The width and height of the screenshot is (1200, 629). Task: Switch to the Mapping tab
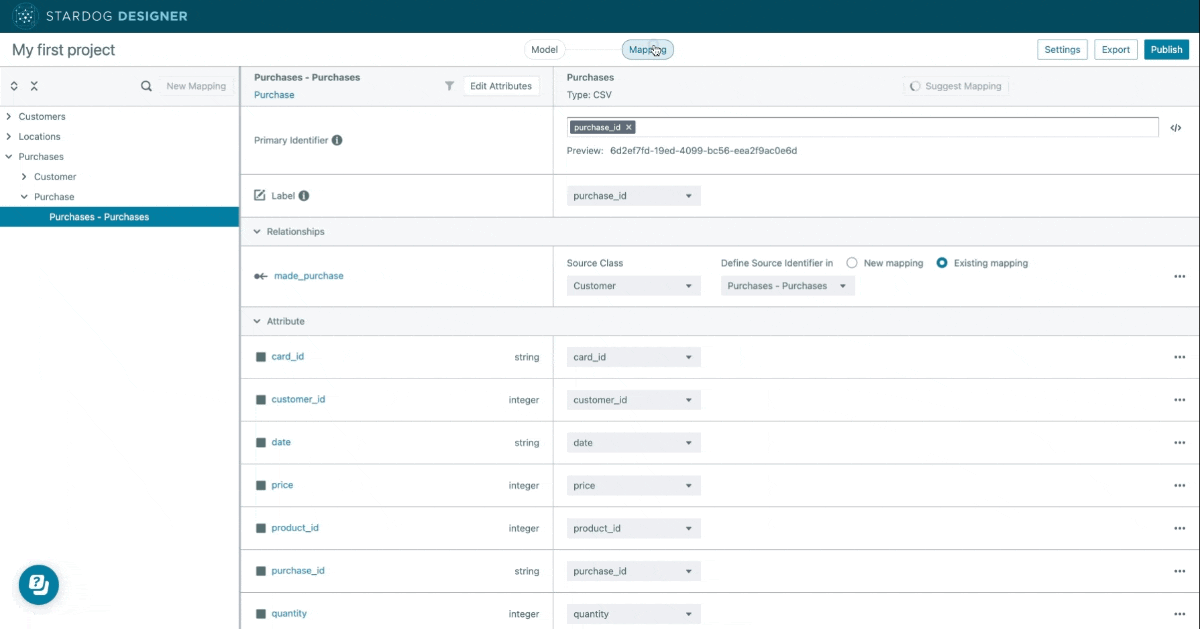(x=647, y=49)
